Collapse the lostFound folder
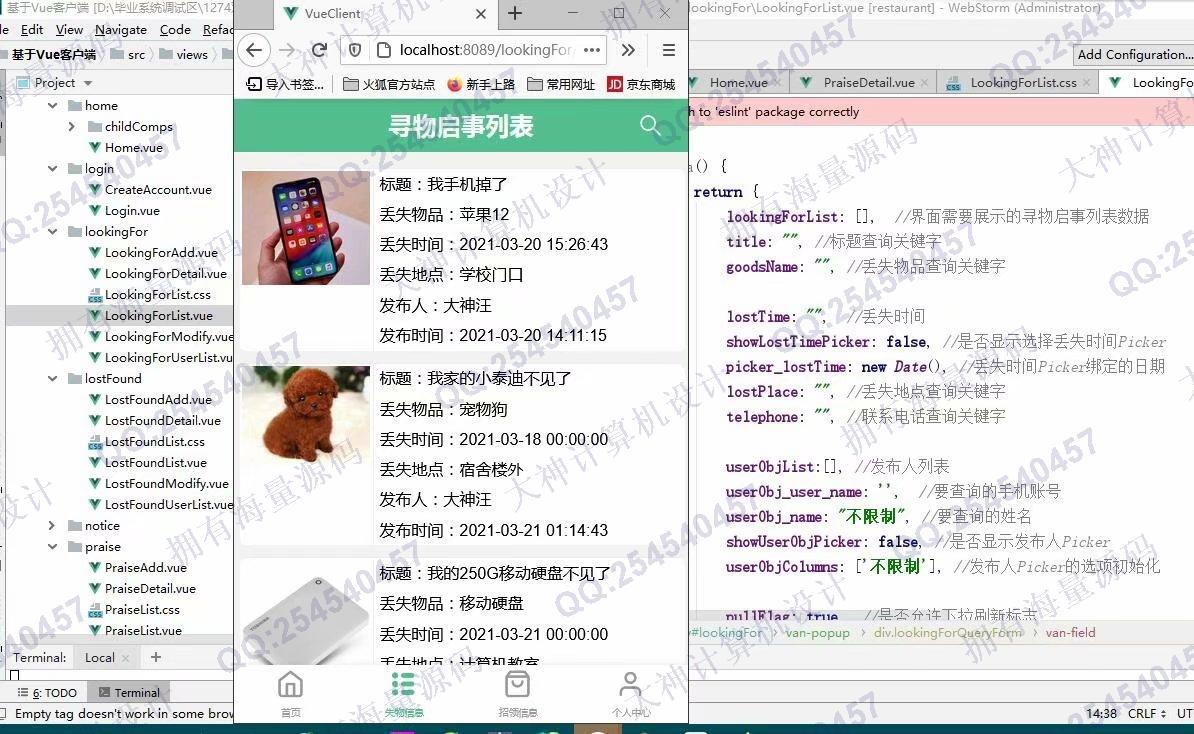The image size is (1194, 734). click(x=53, y=378)
